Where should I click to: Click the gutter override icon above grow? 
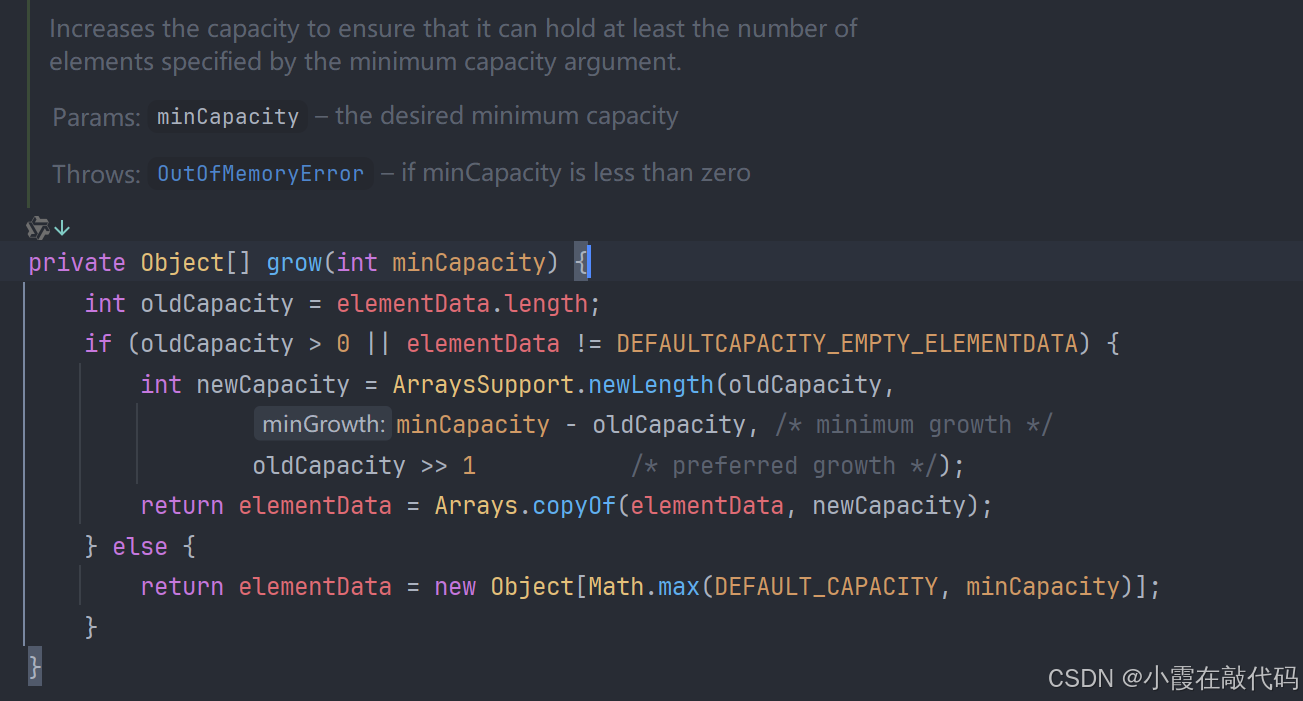37,228
